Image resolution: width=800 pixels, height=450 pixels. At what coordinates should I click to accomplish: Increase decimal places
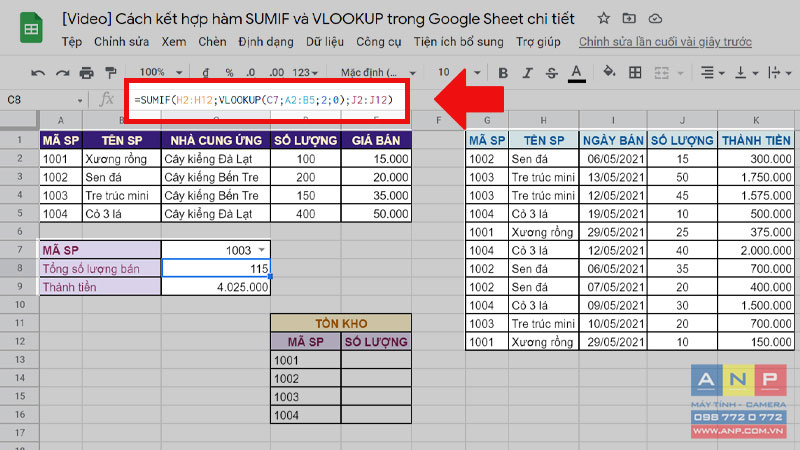tap(276, 72)
